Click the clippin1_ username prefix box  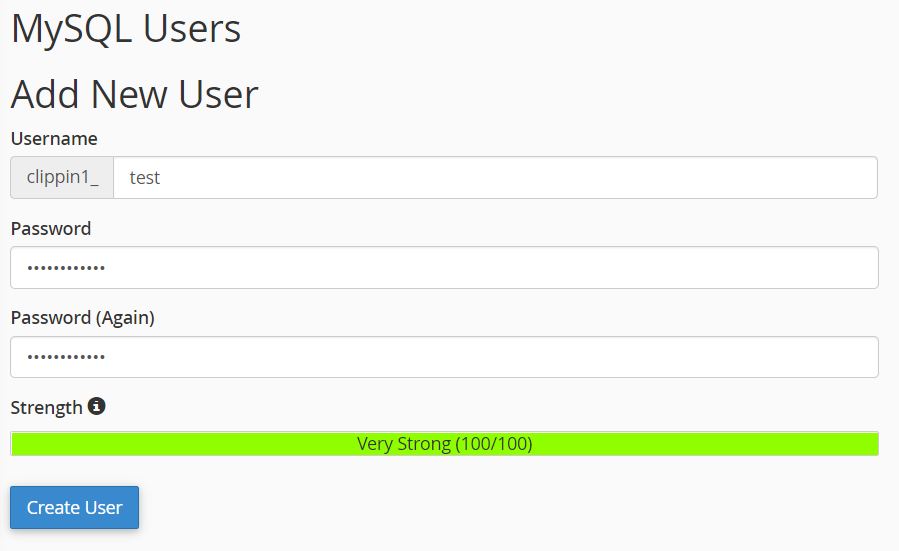point(62,178)
